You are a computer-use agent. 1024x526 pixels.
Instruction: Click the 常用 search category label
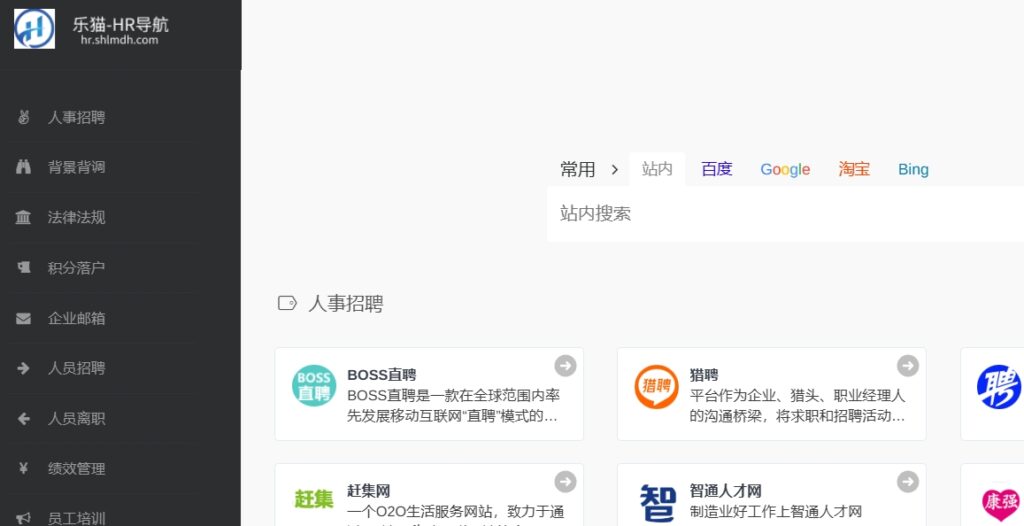(x=577, y=169)
